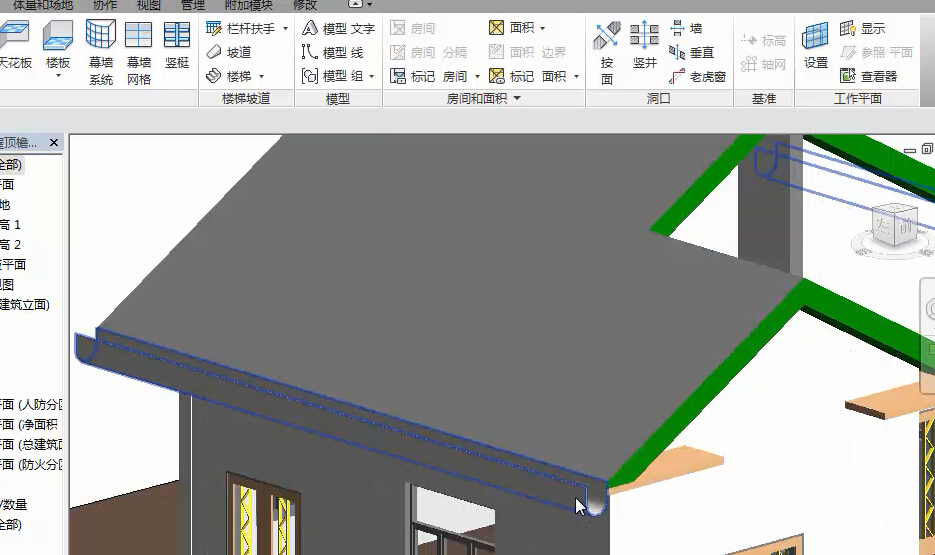Select the 幕墙系统 curtain system tool
This screenshot has height=555, width=935.
(x=101, y=49)
